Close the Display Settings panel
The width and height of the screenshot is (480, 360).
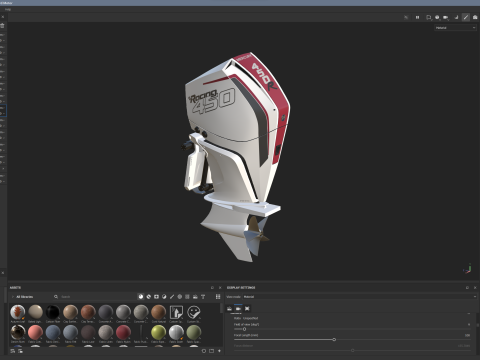tap(475, 287)
